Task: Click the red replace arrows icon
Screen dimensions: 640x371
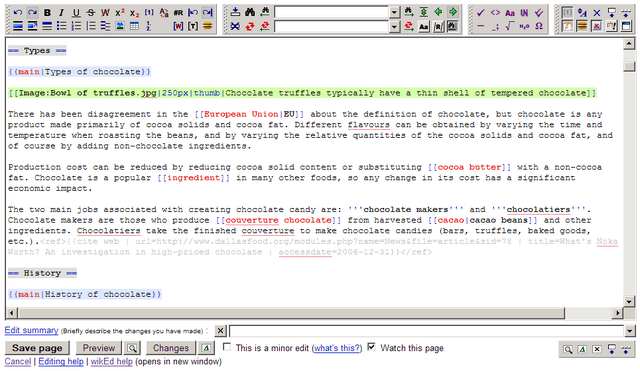Action: click(x=250, y=27)
